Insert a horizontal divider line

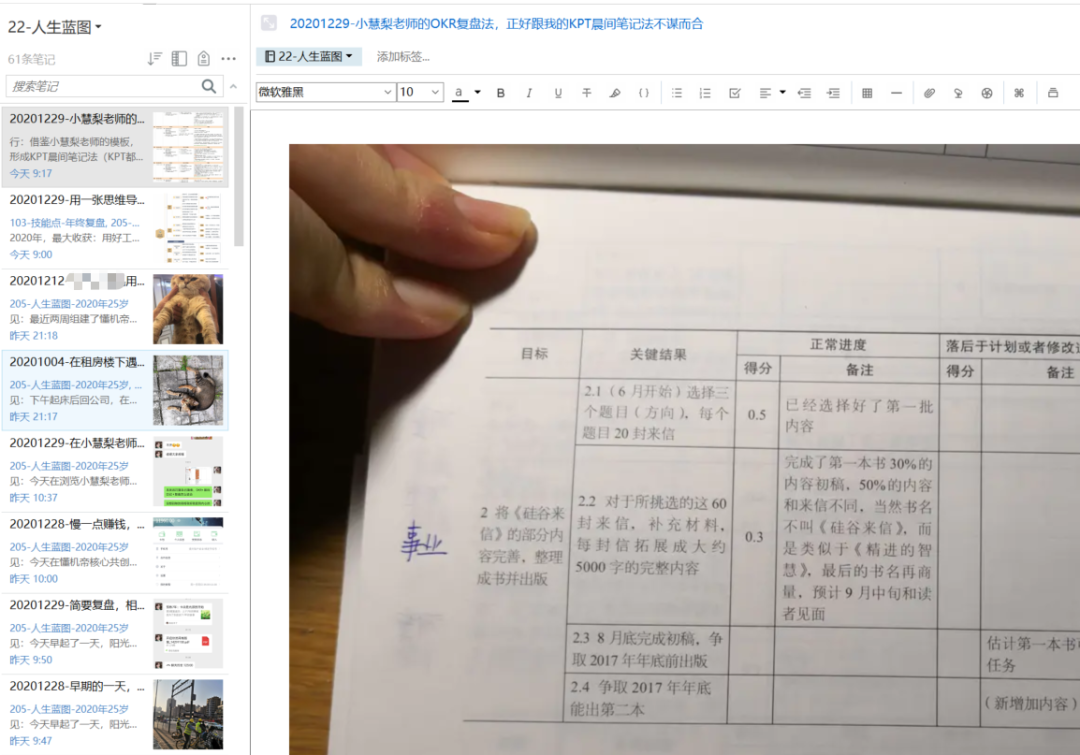(x=896, y=93)
